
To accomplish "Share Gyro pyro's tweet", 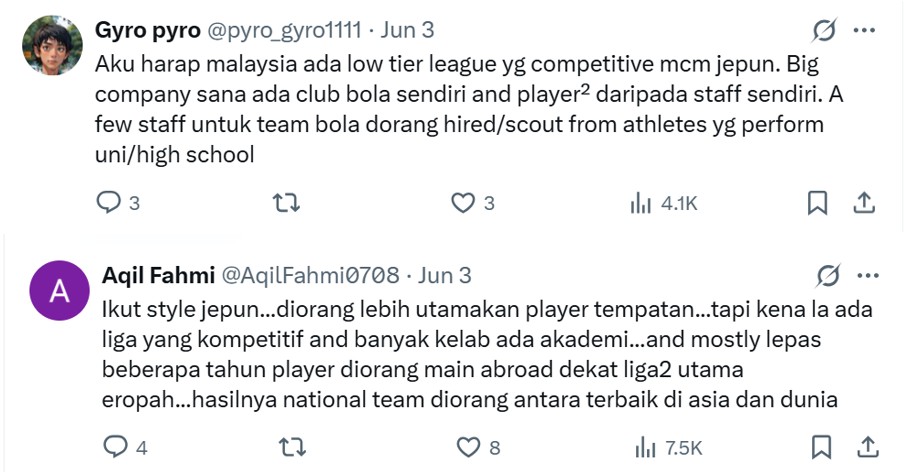I will [864, 203].
